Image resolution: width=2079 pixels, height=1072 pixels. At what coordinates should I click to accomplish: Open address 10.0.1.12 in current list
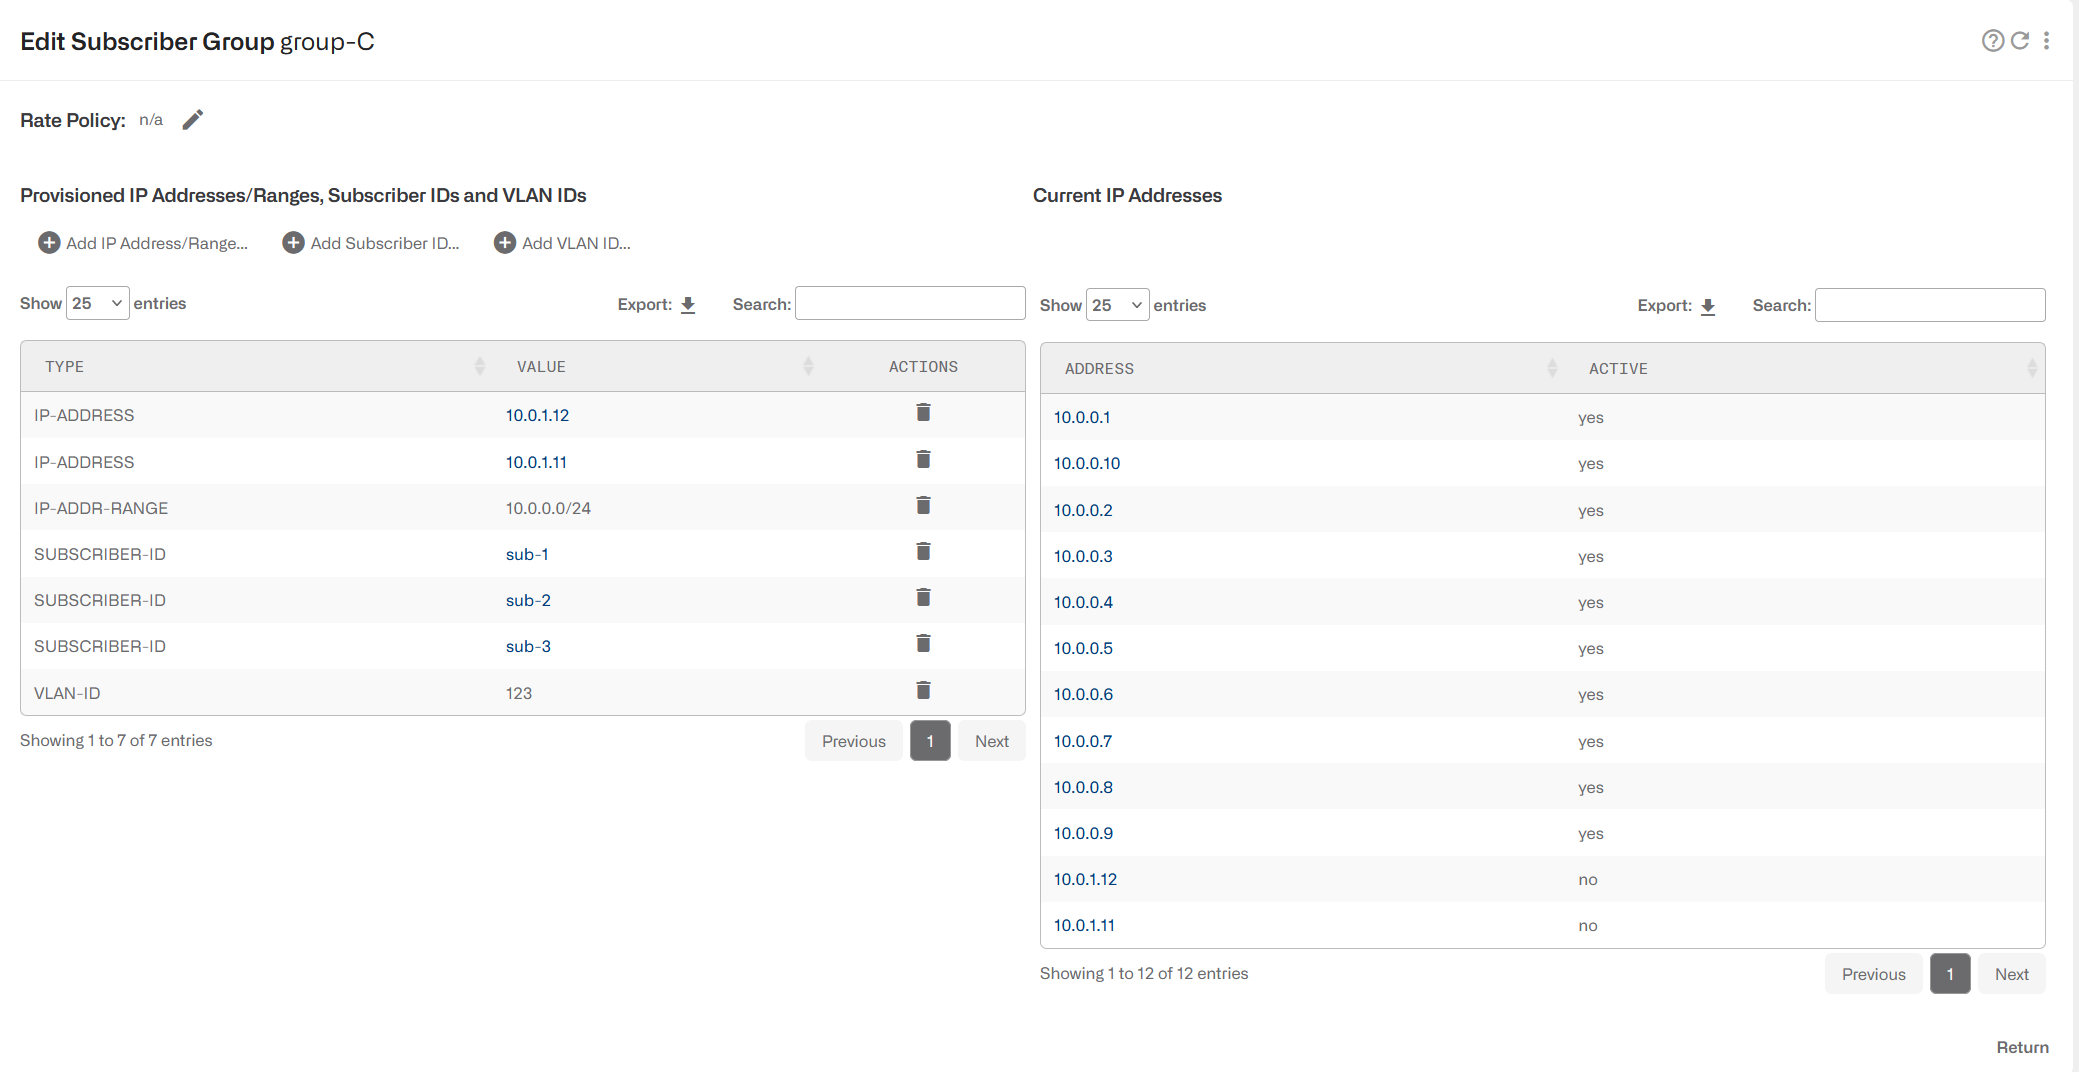click(1085, 879)
